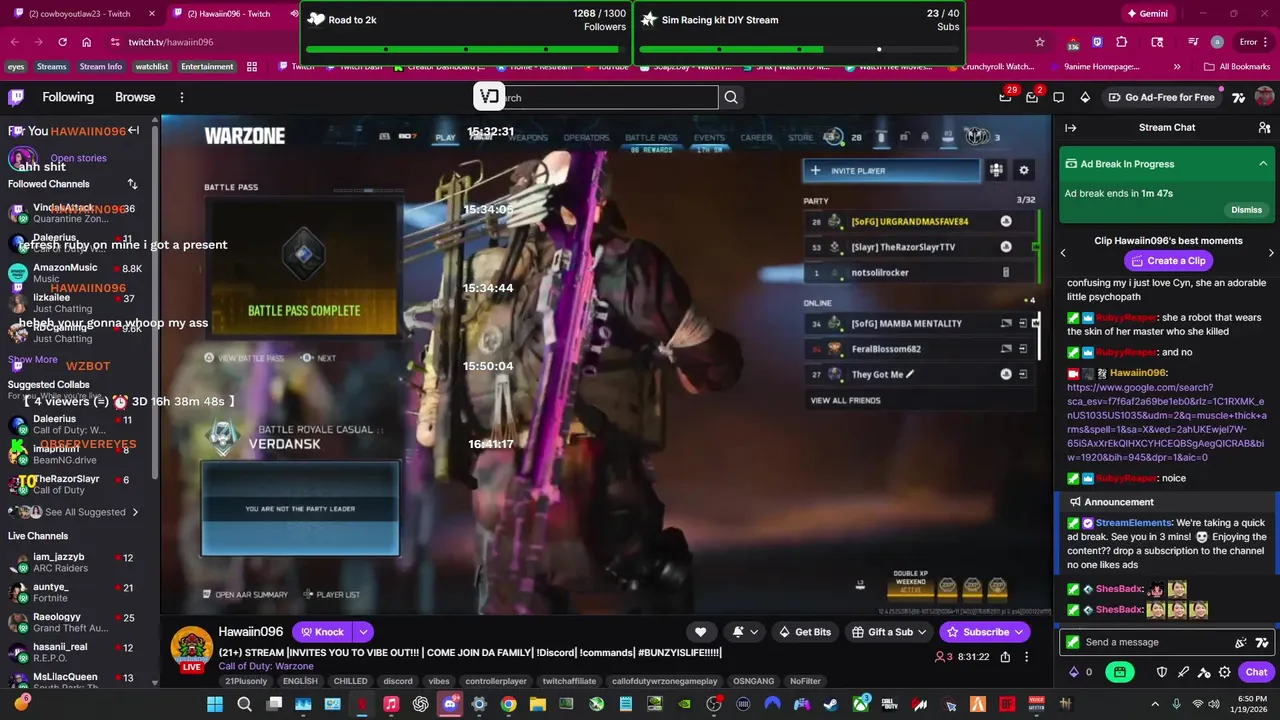Open chat shield moderation icon
1280x720 pixels.
tap(1162, 672)
